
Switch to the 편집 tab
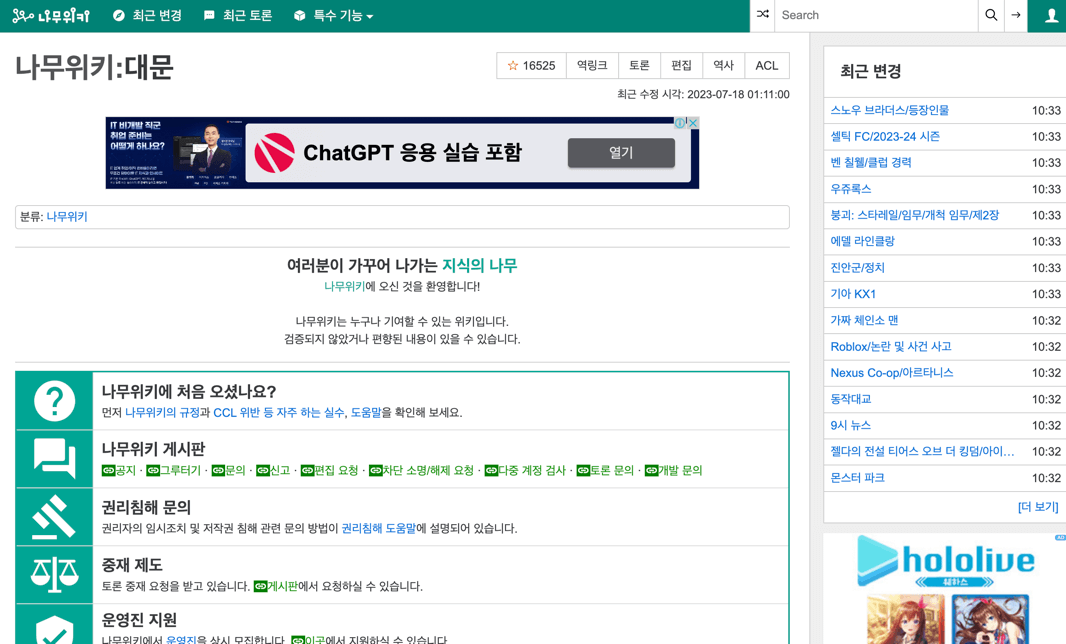(681, 65)
